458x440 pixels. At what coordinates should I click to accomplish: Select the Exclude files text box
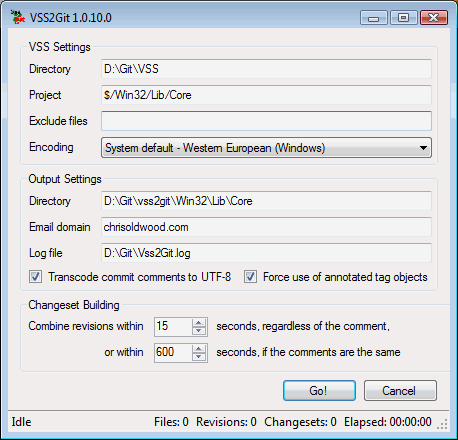[266, 121]
